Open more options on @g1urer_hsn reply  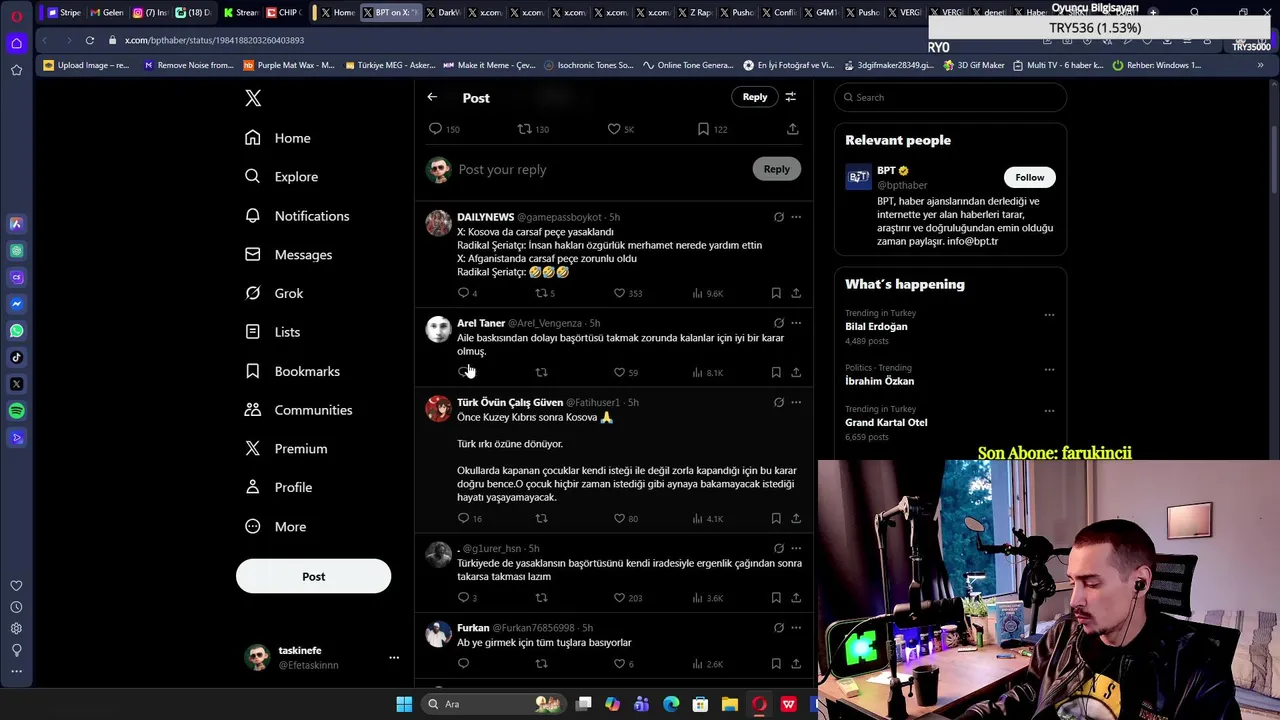(796, 548)
